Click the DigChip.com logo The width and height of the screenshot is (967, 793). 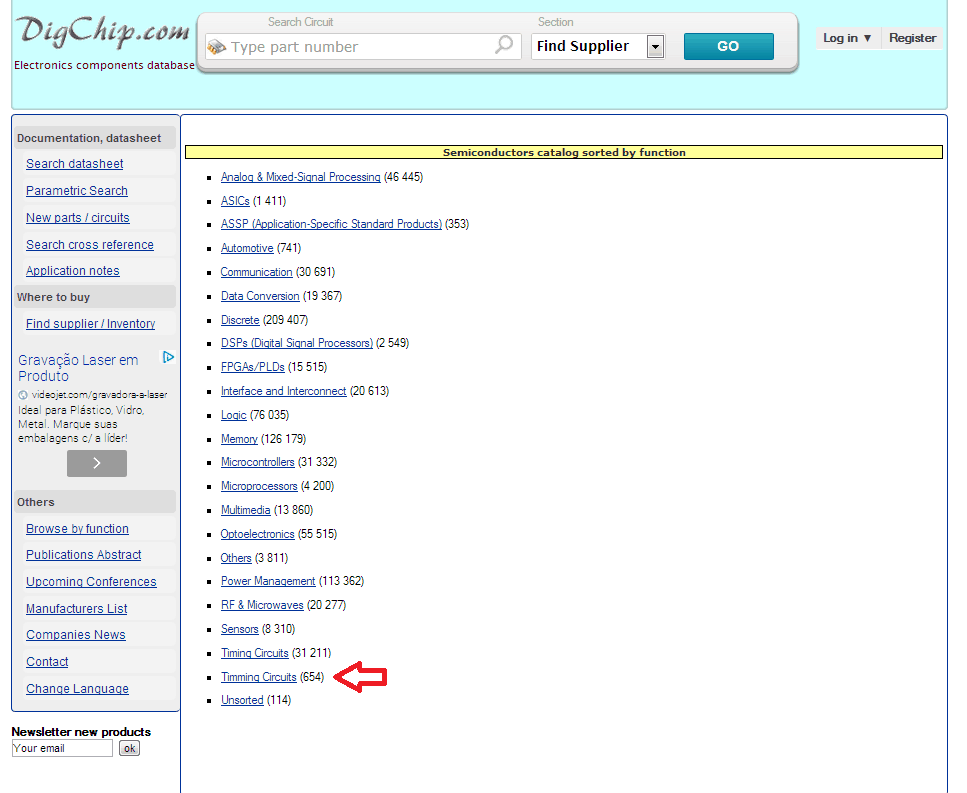pyautogui.click(x=102, y=33)
